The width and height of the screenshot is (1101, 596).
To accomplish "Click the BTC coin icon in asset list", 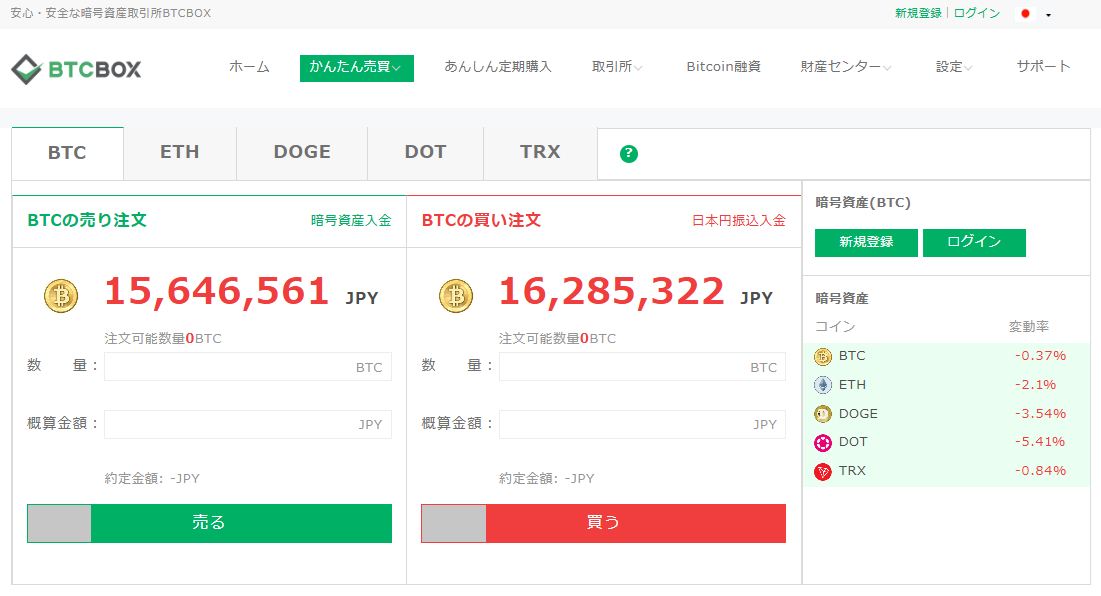I will pyautogui.click(x=822, y=357).
